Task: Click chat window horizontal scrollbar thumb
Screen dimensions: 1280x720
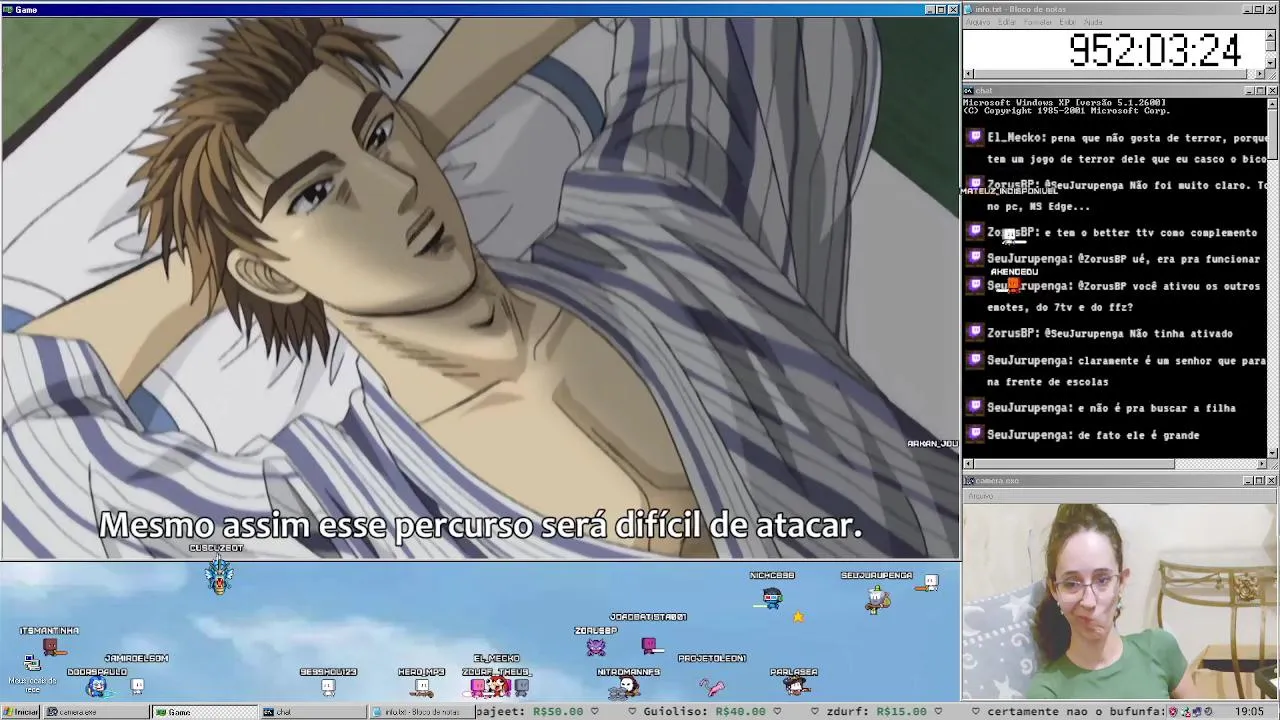Action: tap(1074, 463)
